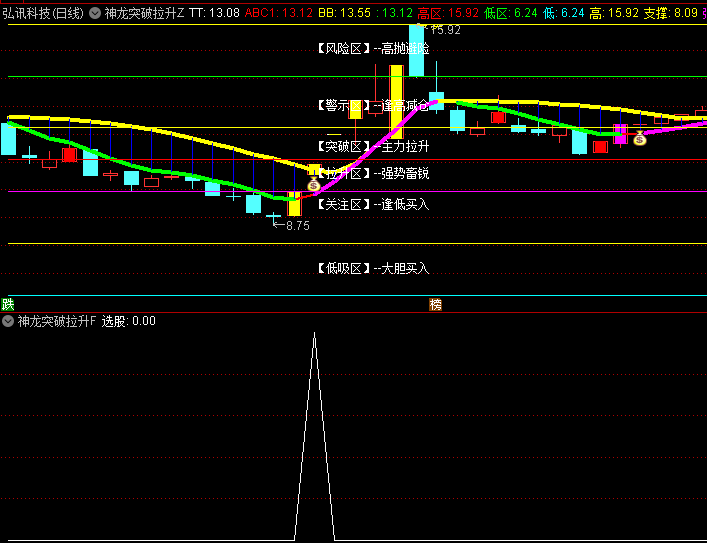Click the yellow candle above the 8.75 low
The width and height of the screenshot is (707, 543).
294,204
